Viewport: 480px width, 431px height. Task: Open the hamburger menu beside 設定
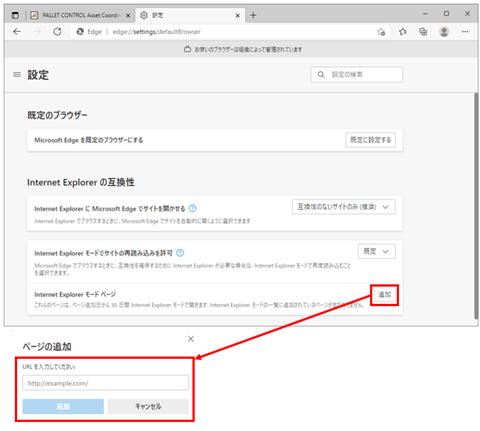click(17, 75)
